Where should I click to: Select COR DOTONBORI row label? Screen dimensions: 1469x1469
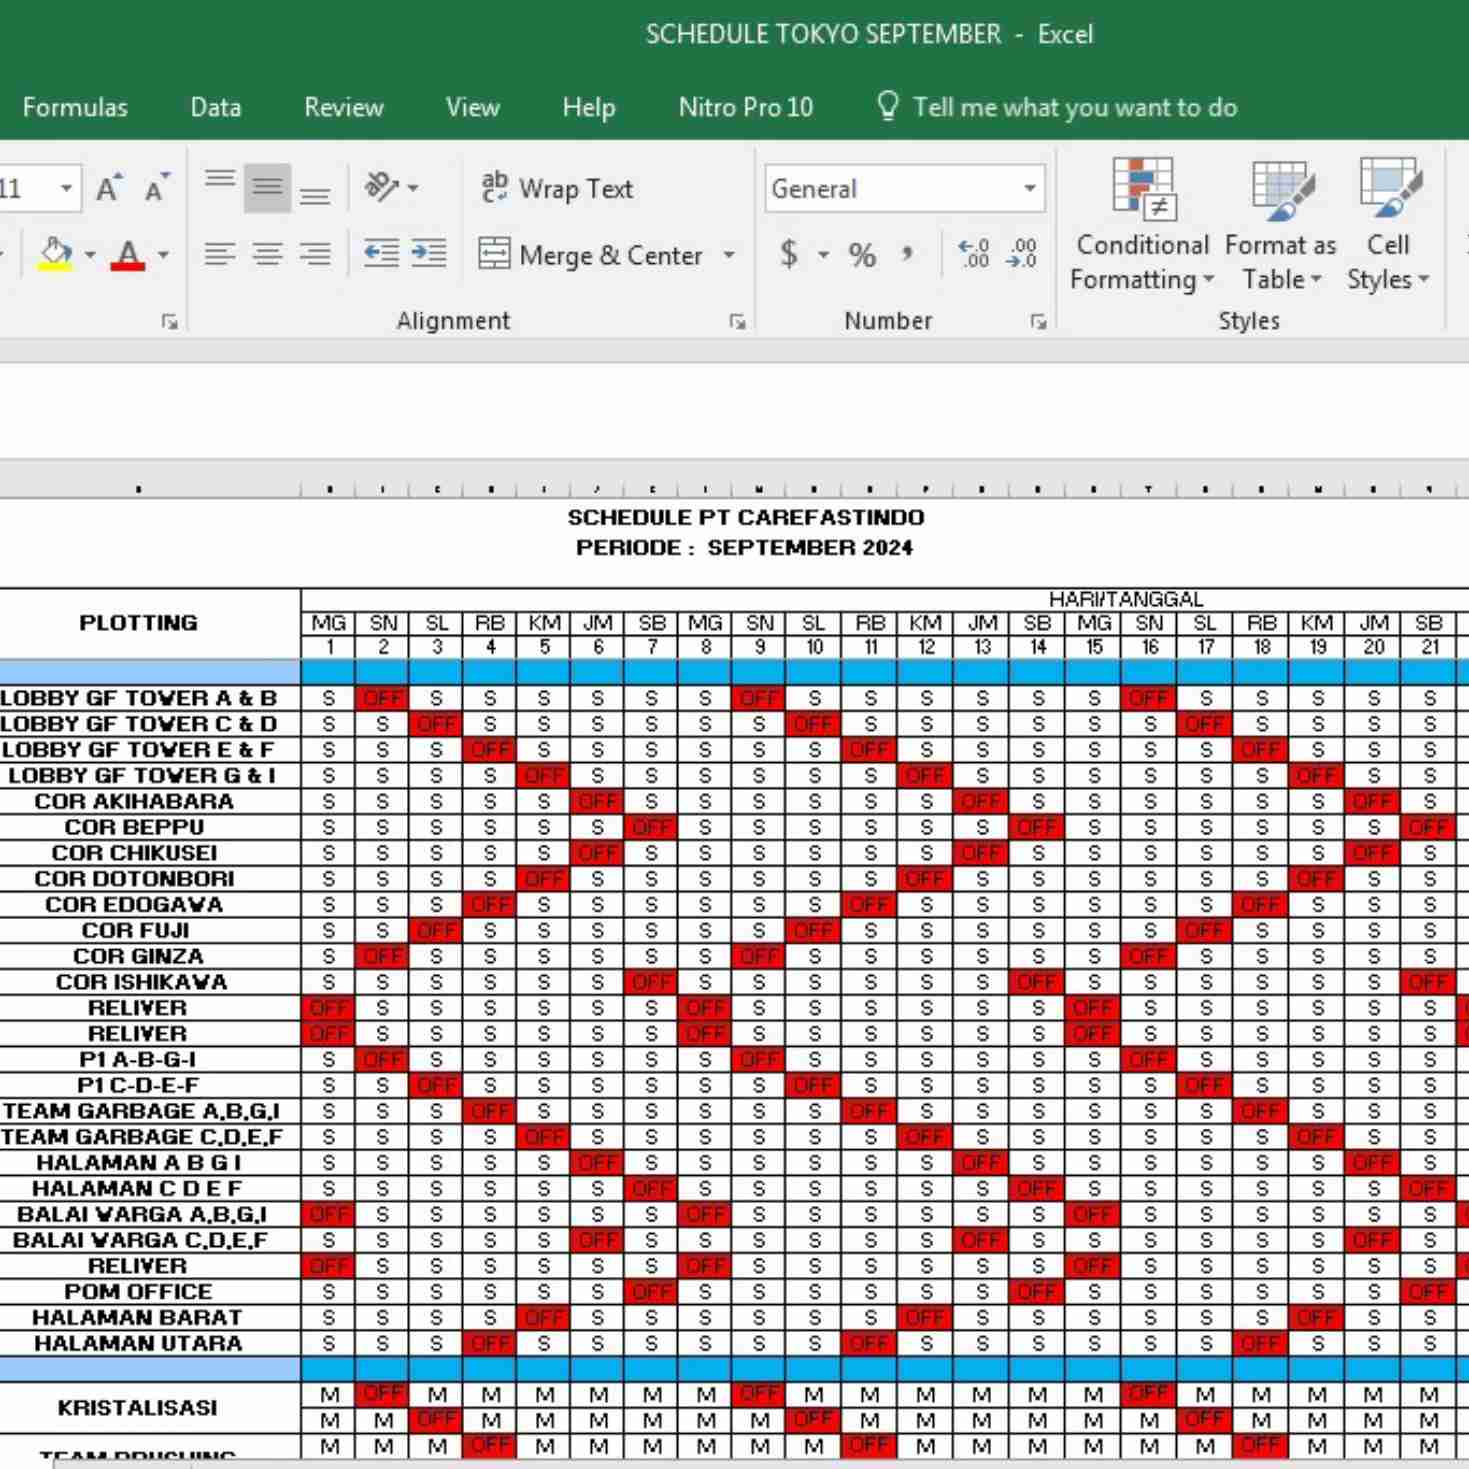tap(134, 878)
